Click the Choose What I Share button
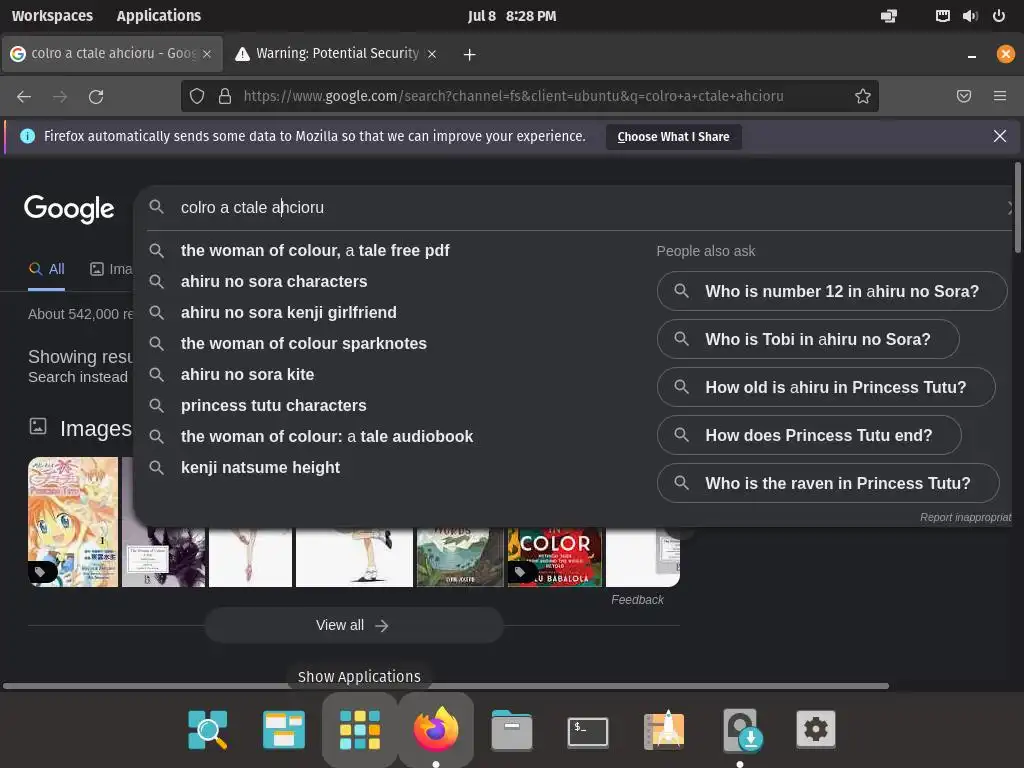 point(673,136)
